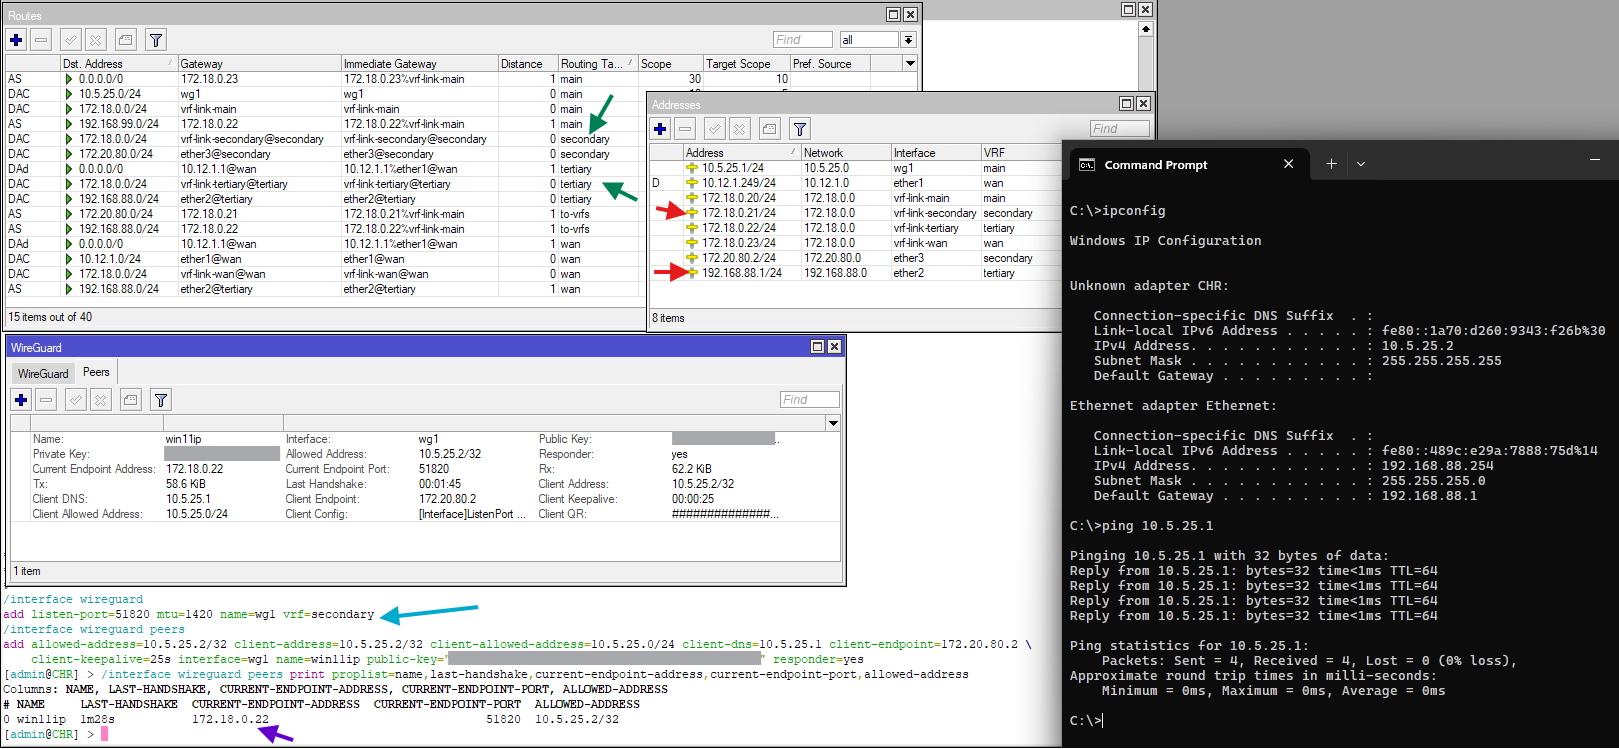
Task: Remove WireGuard peer with minus icon
Action: tap(46, 400)
